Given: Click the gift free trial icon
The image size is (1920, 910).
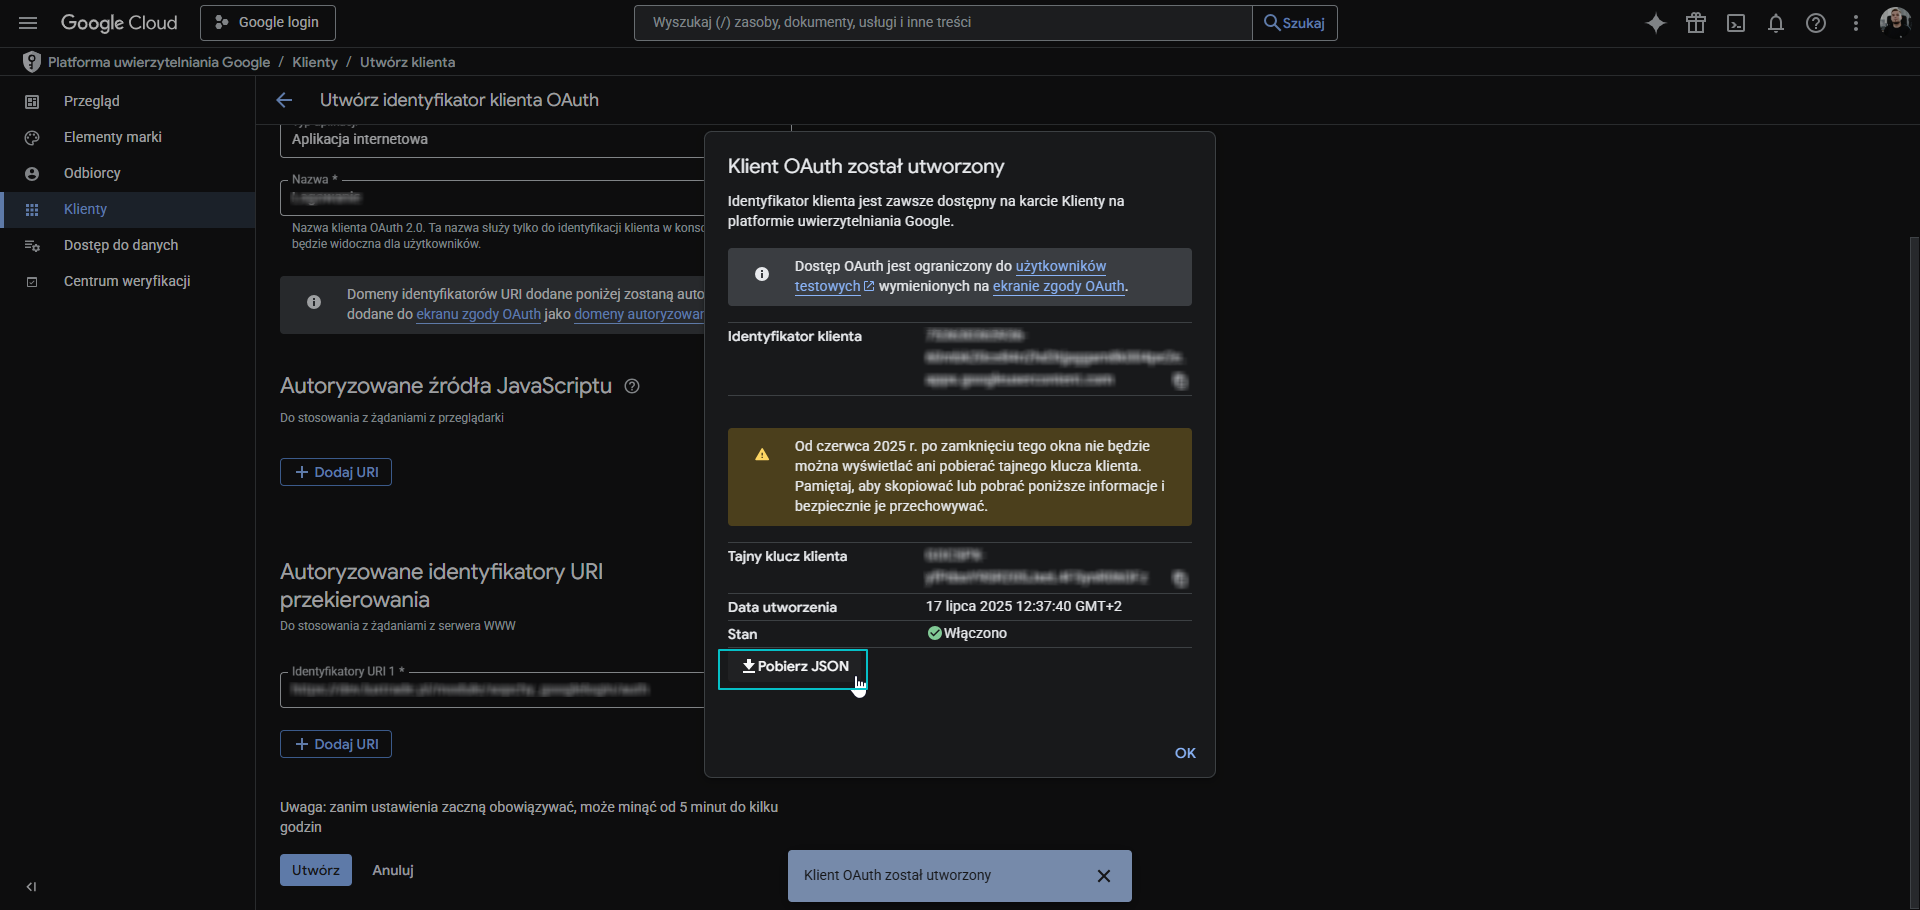Looking at the screenshot, I should coord(1696,23).
